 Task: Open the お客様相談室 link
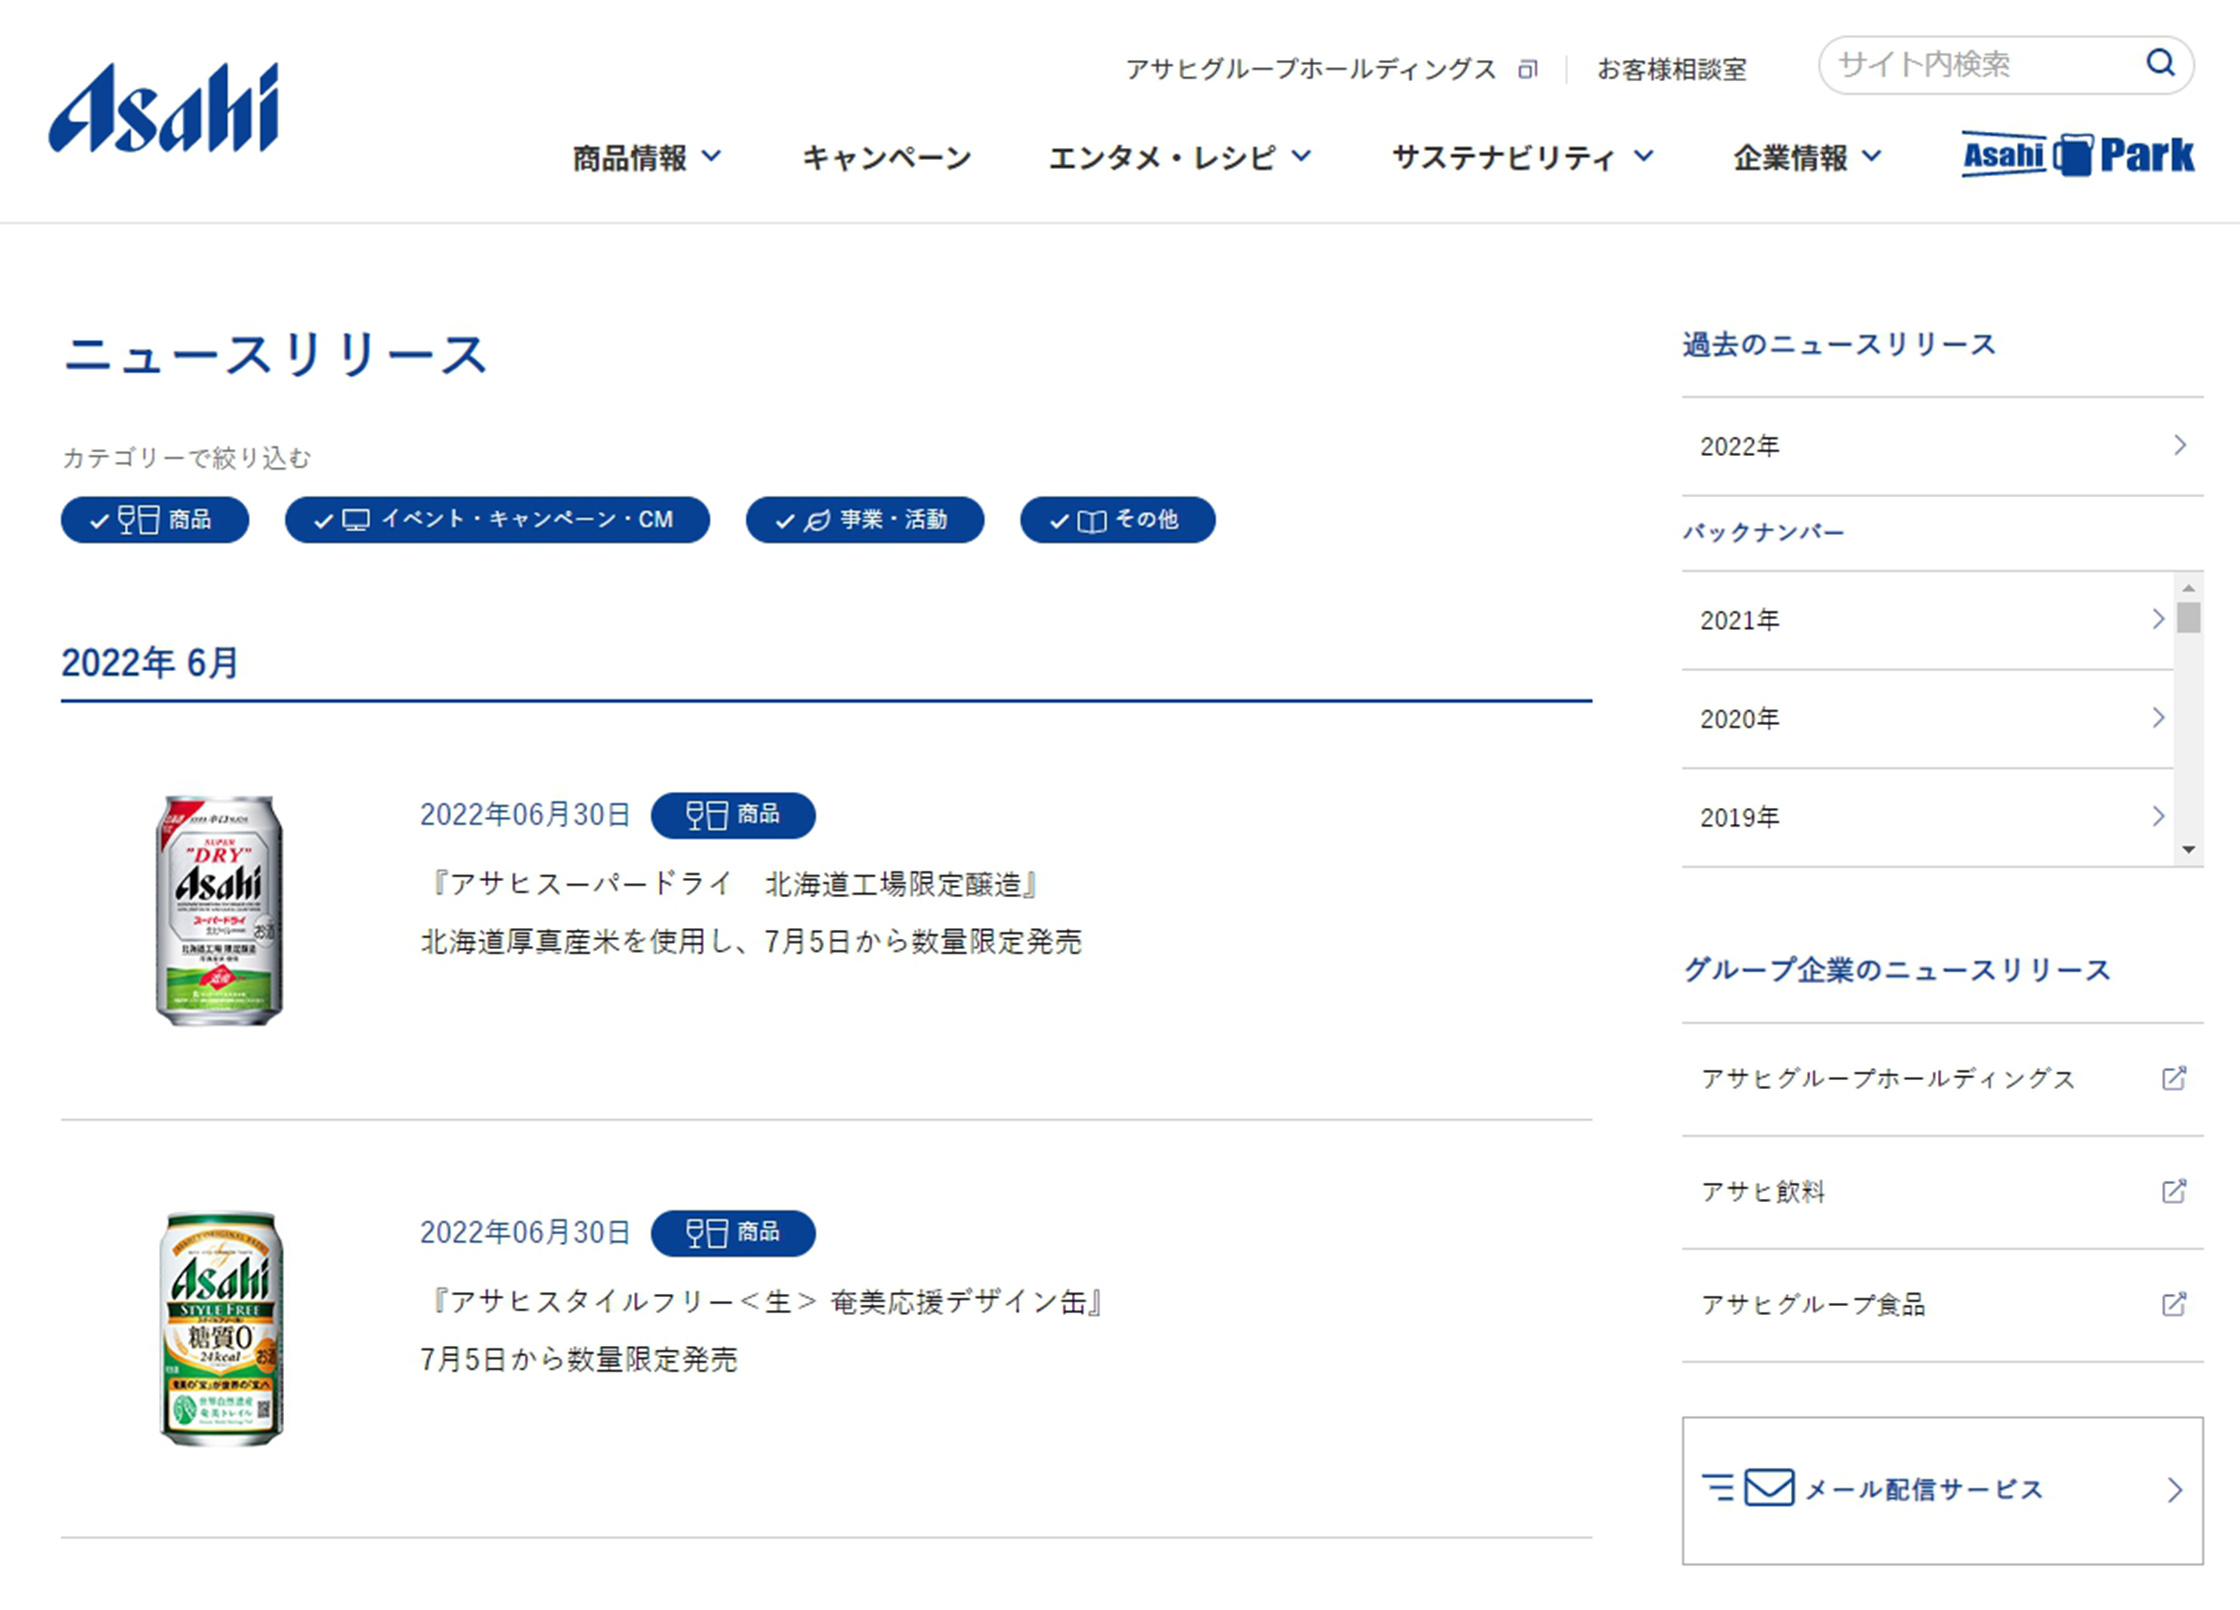click(x=1672, y=69)
